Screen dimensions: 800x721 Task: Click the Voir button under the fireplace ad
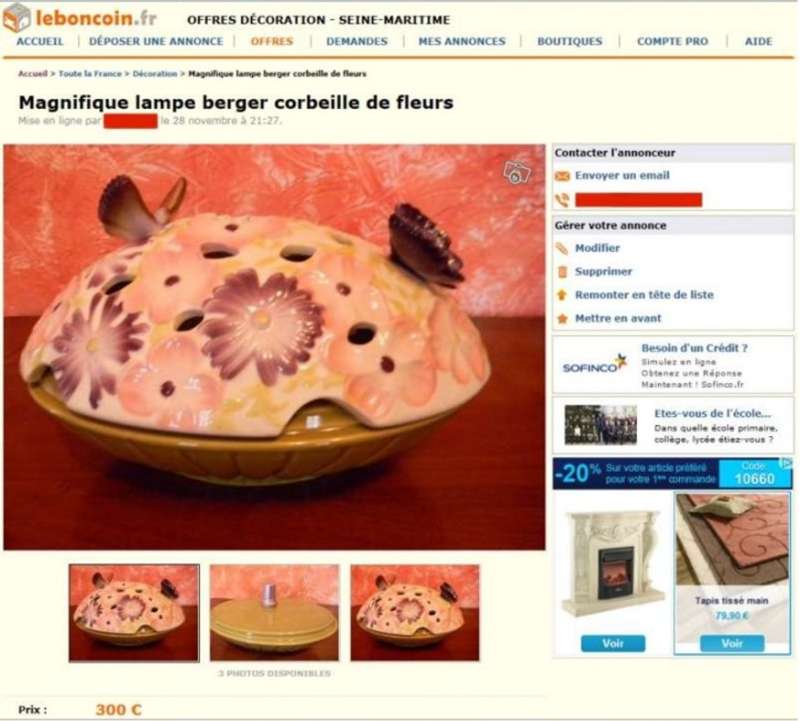613,643
